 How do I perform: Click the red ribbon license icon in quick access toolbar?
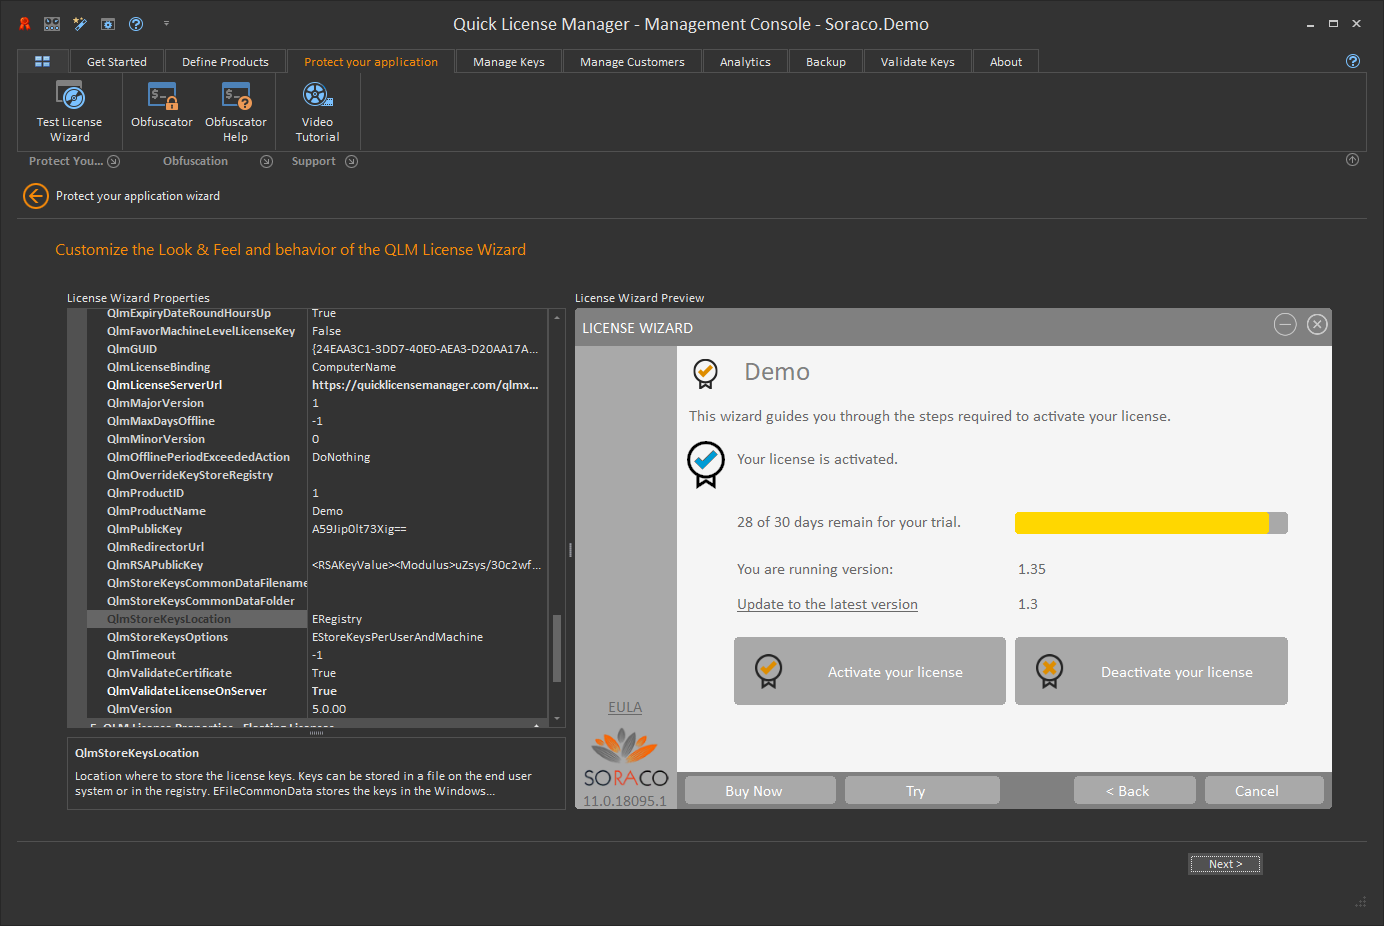coord(25,24)
